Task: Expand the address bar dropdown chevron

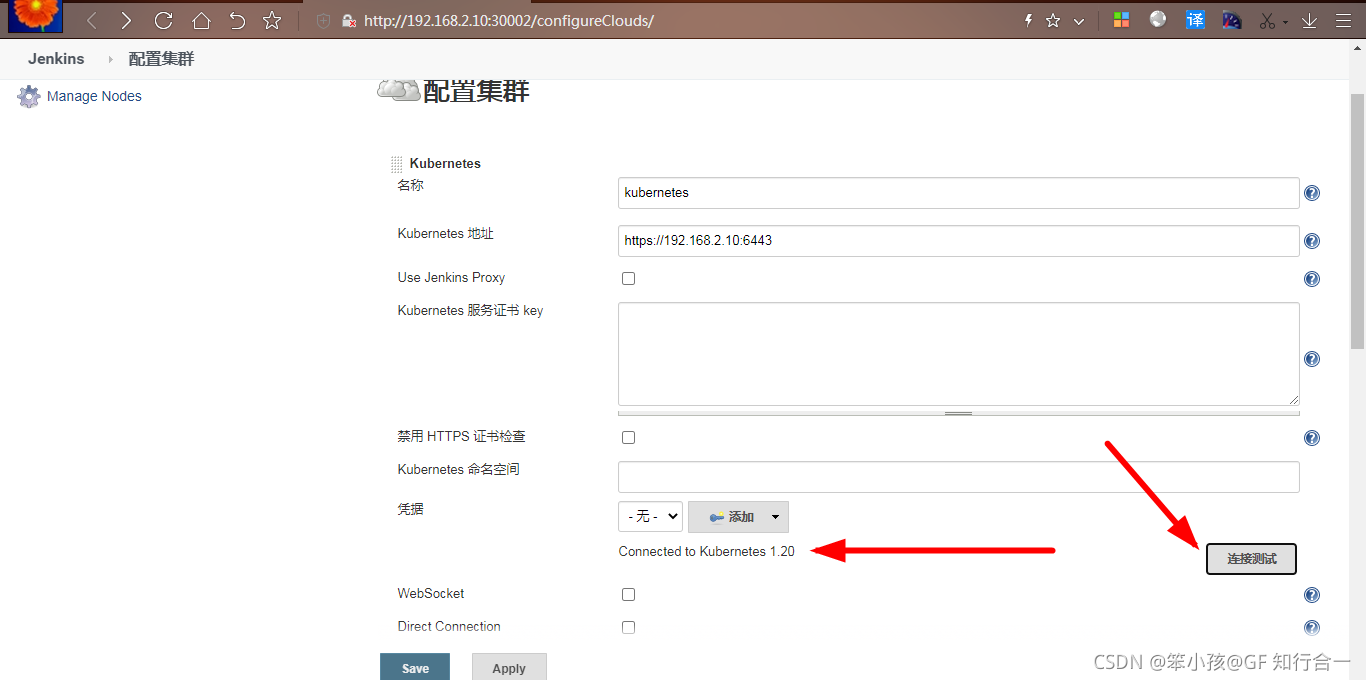Action: (1079, 21)
